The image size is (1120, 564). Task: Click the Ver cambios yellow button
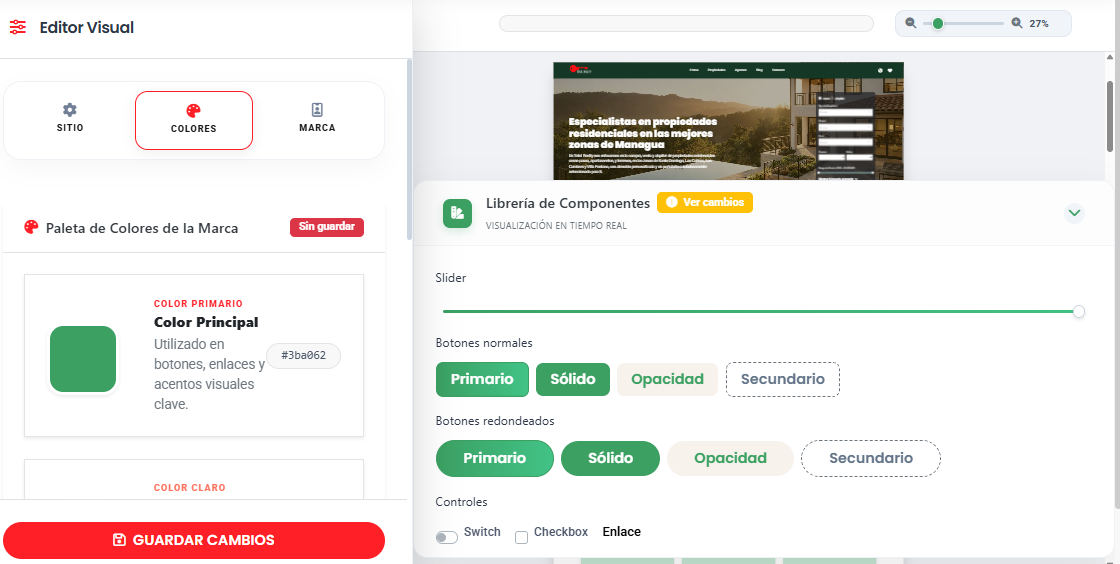tap(705, 203)
